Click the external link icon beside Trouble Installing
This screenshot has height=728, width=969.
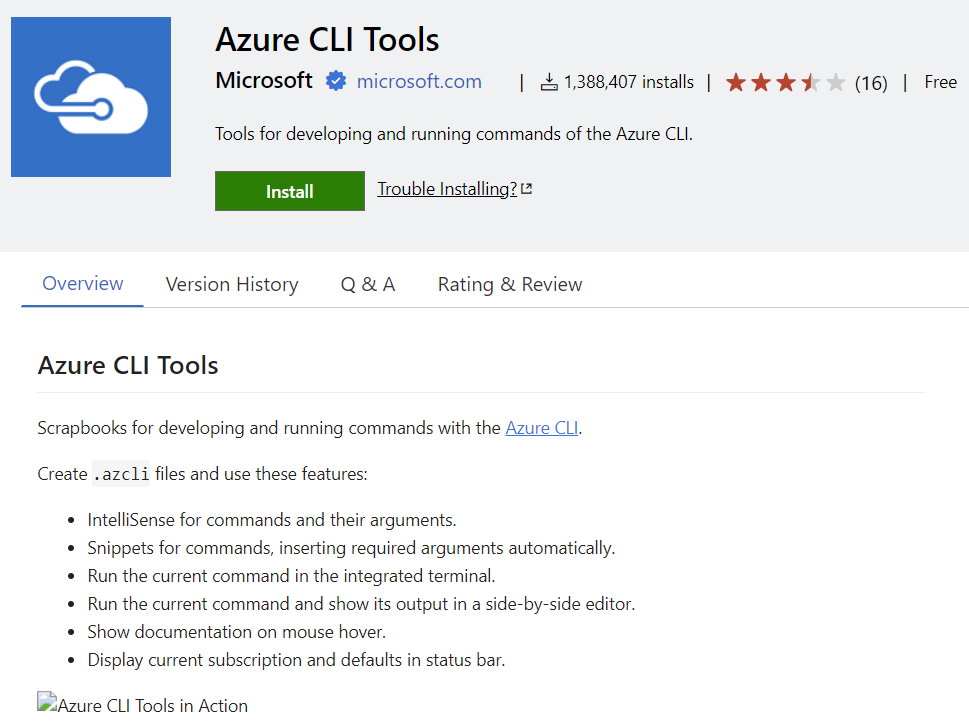(x=527, y=188)
